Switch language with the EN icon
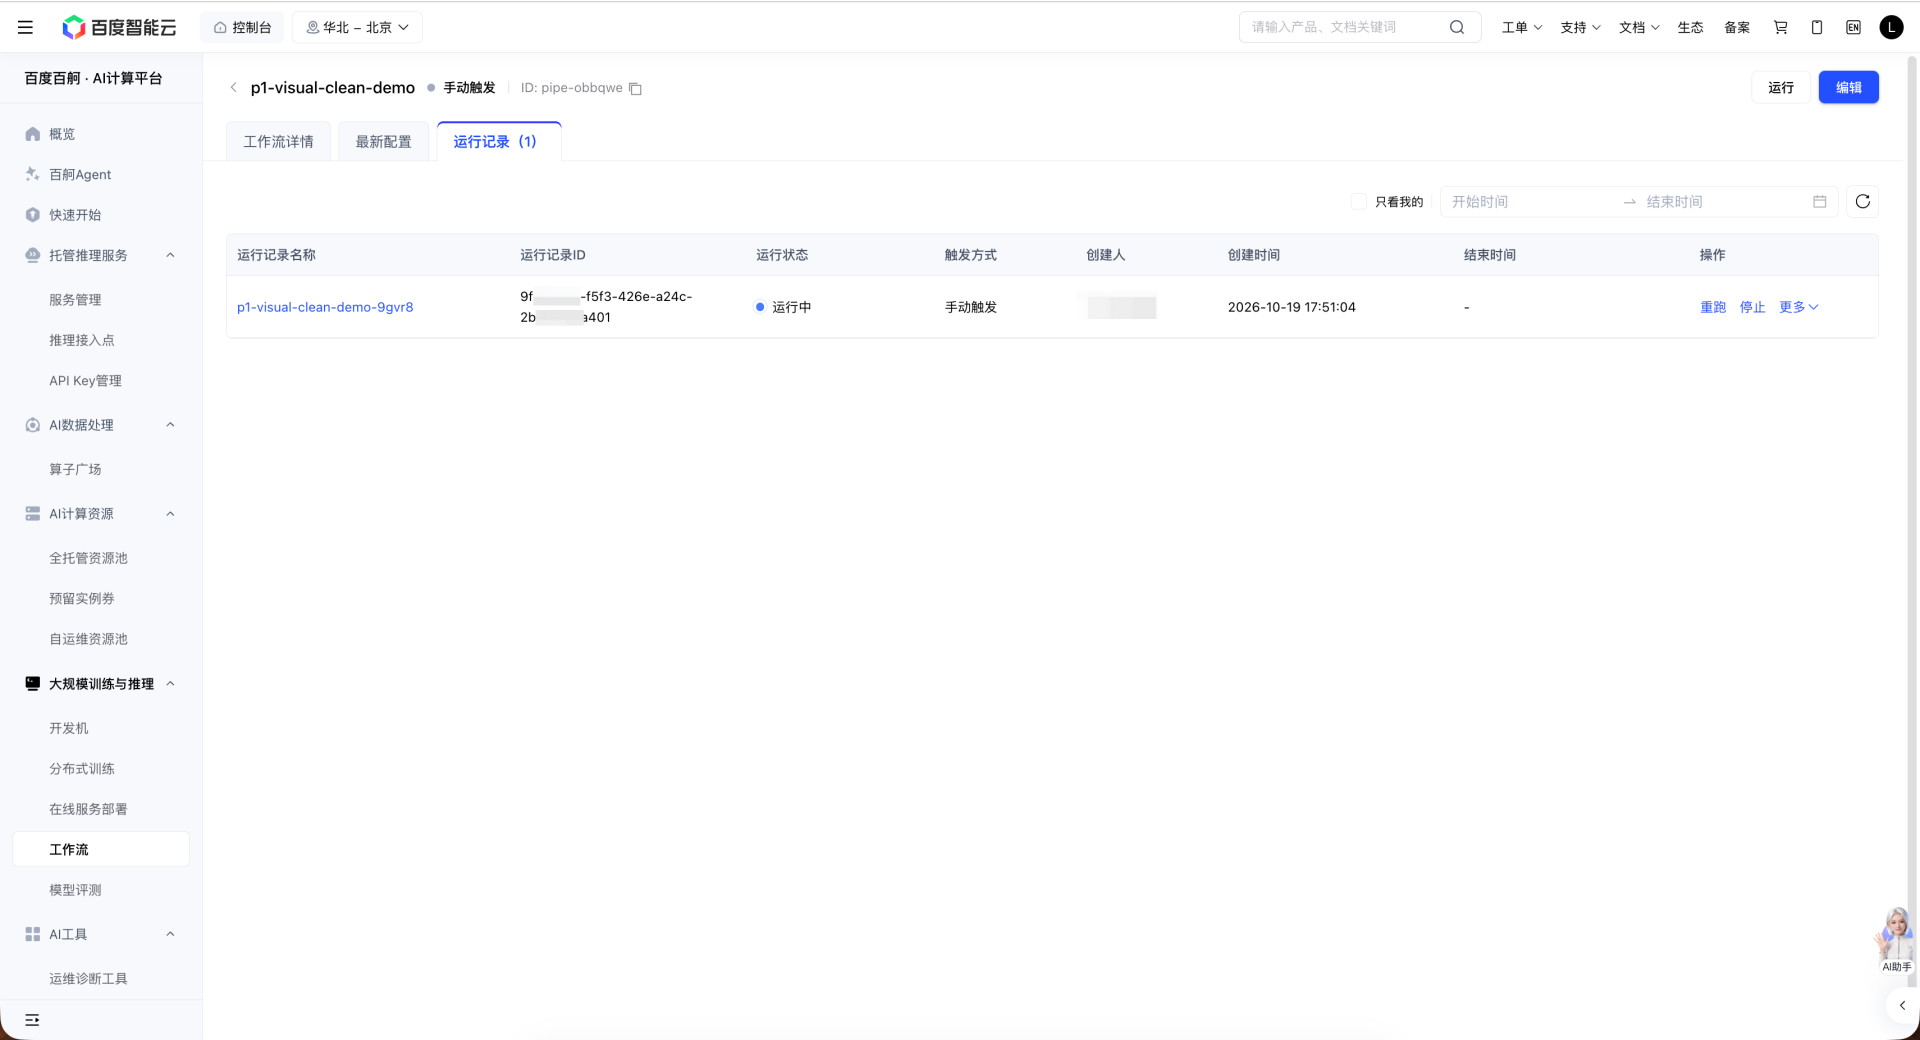 (x=1853, y=27)
